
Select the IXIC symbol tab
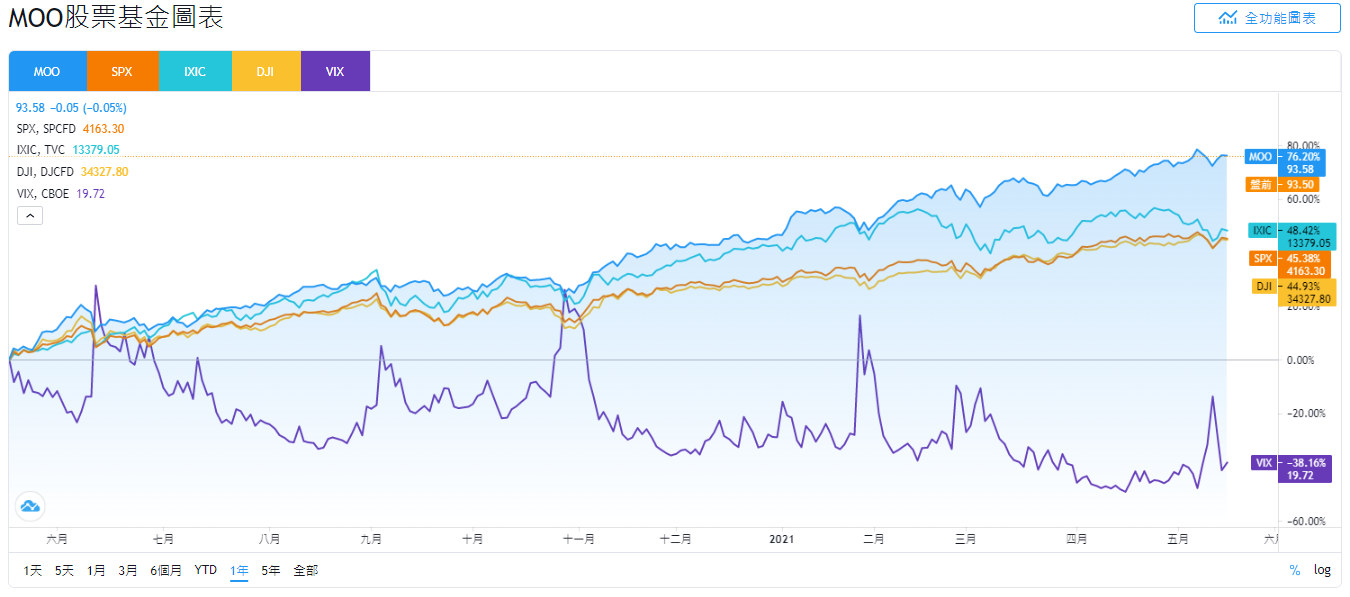pyautogui.click(x=195, y=71)
